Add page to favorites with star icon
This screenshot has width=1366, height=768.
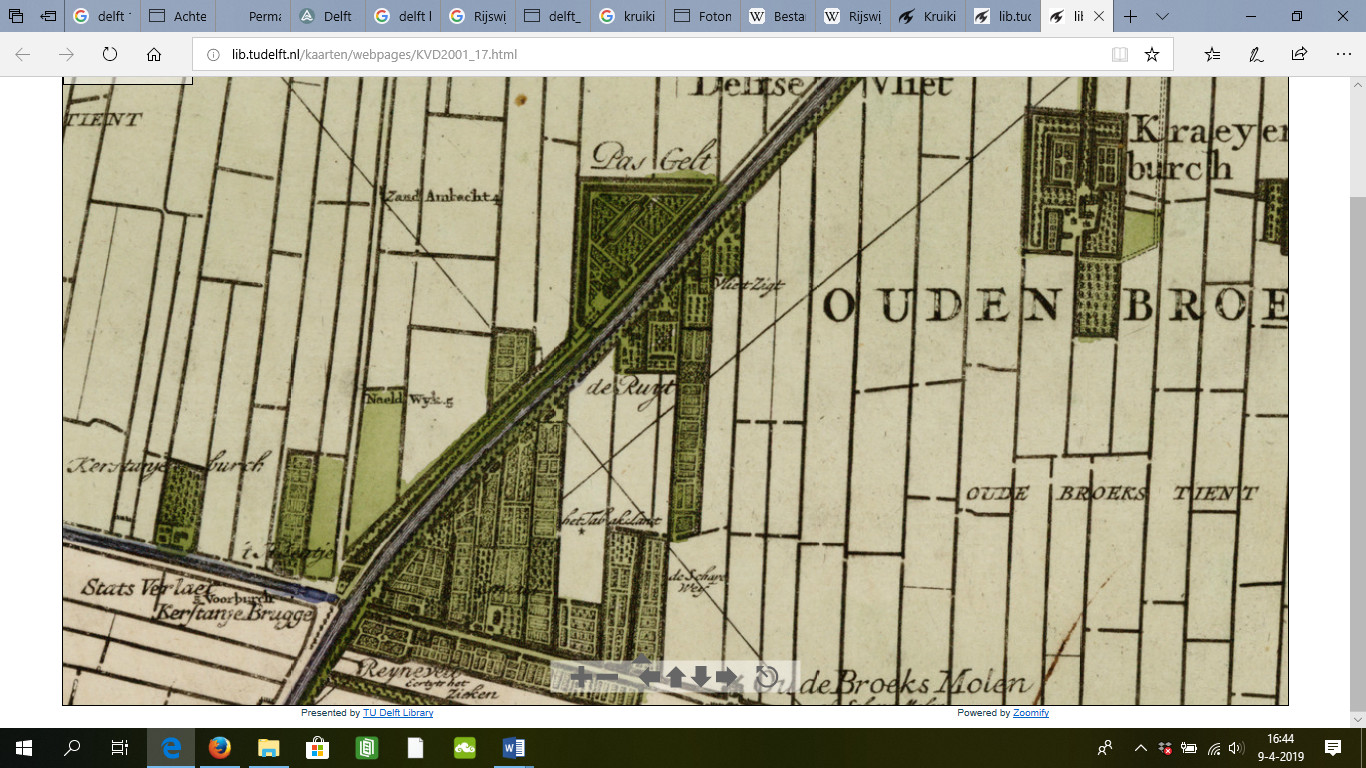pos(1152,55)
